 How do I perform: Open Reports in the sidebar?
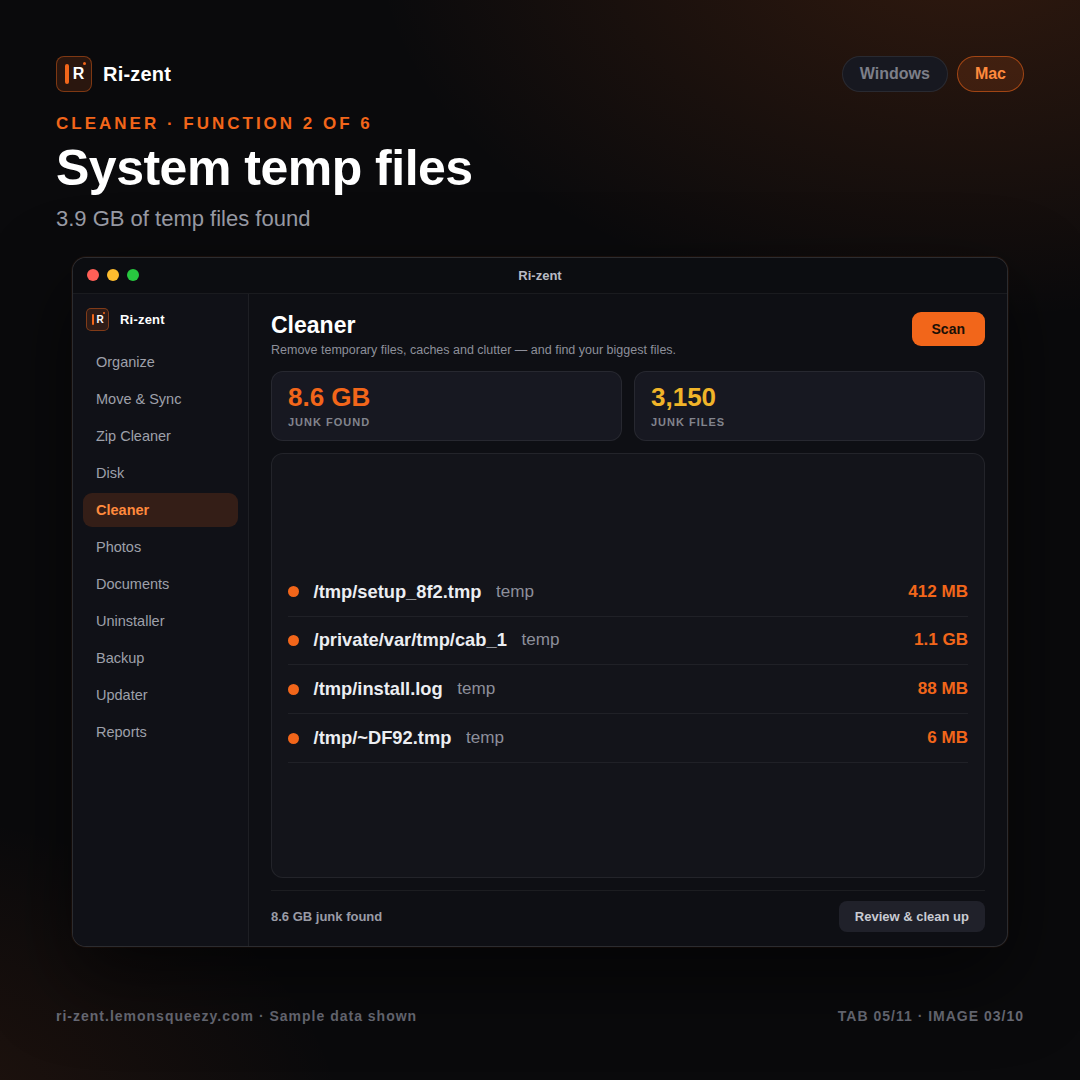[160, 732]
